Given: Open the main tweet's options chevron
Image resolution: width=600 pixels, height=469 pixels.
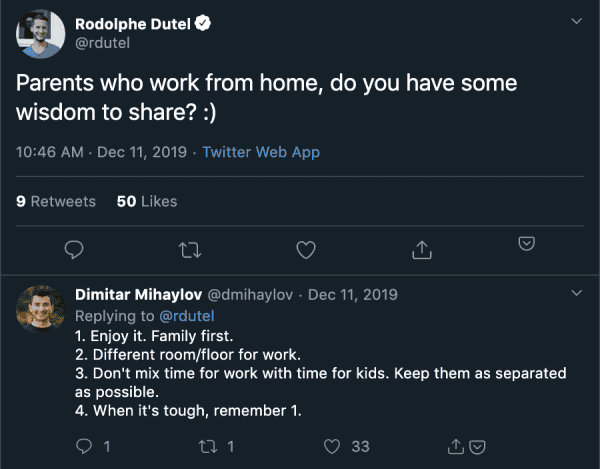Looking at the screenshot, I should (575, 21).
